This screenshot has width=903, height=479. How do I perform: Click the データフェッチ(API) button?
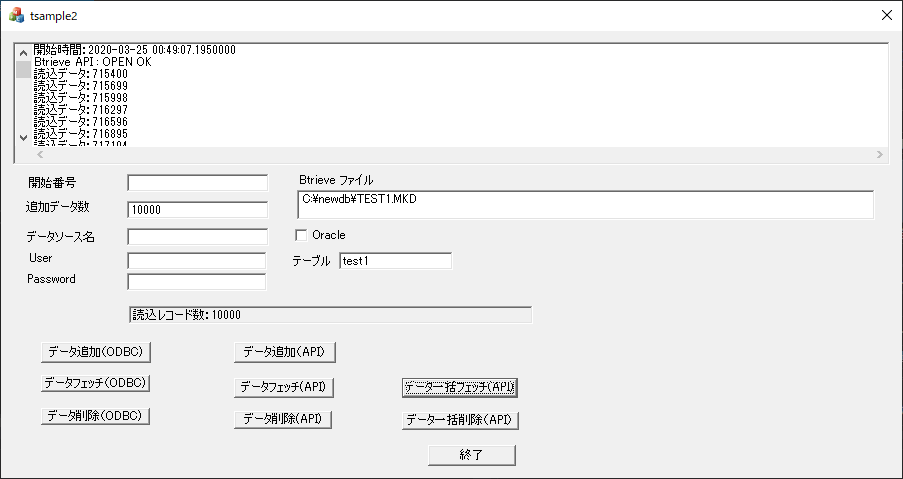pyautogui.click(x=283, y=386)
